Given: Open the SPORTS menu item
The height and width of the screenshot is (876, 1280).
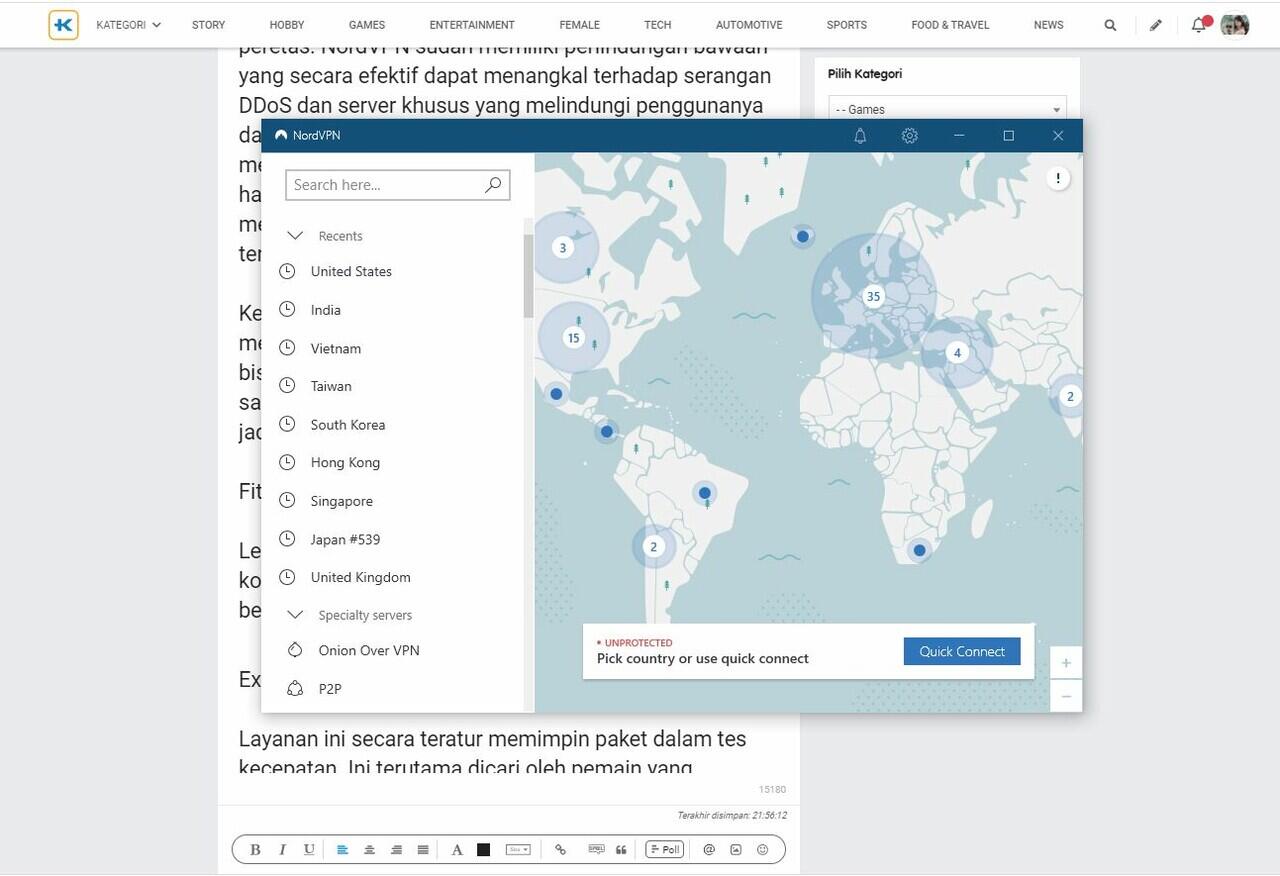Looking at the screenshot, I should pyautogui.click(x=847, y=25).
